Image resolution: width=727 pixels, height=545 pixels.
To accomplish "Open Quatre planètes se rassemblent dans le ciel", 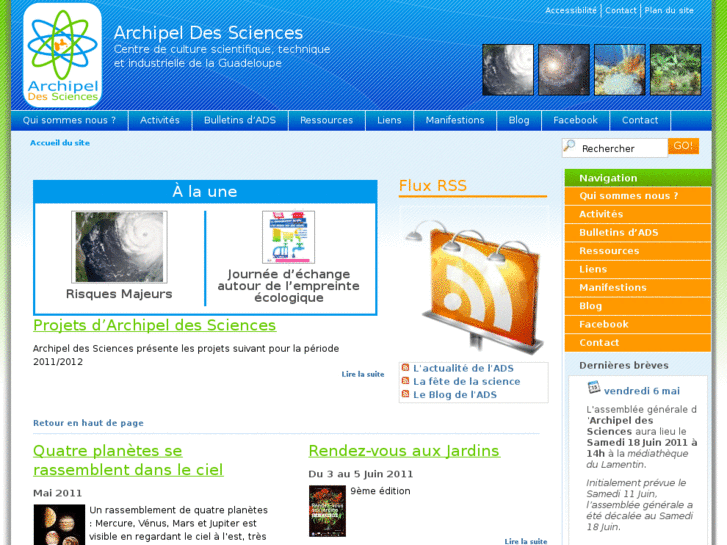I will (128, 460).
